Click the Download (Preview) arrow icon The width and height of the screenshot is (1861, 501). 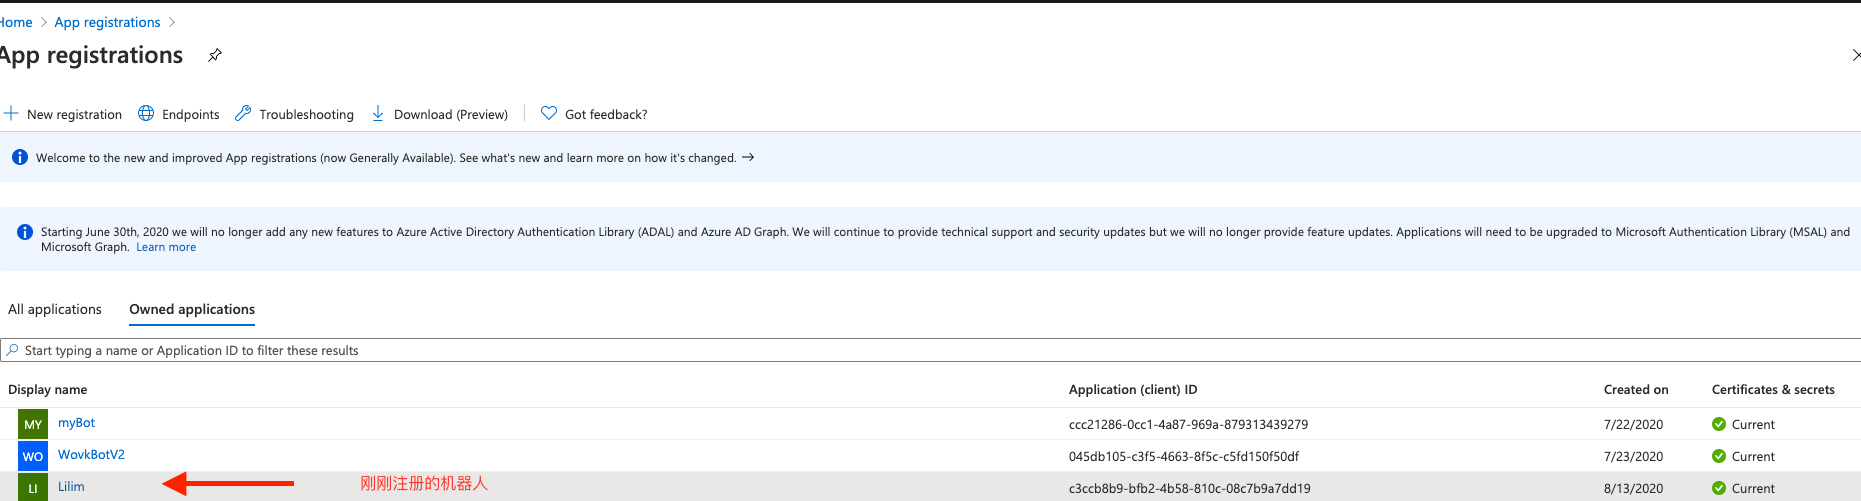[378, 114]
